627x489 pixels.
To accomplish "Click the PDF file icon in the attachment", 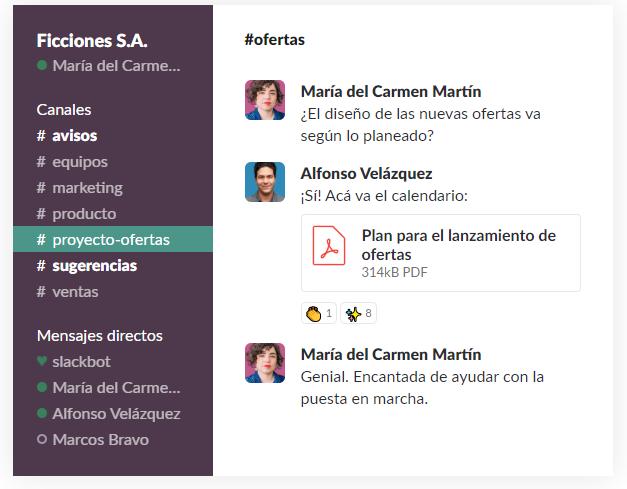I will [x=328, y=245].
